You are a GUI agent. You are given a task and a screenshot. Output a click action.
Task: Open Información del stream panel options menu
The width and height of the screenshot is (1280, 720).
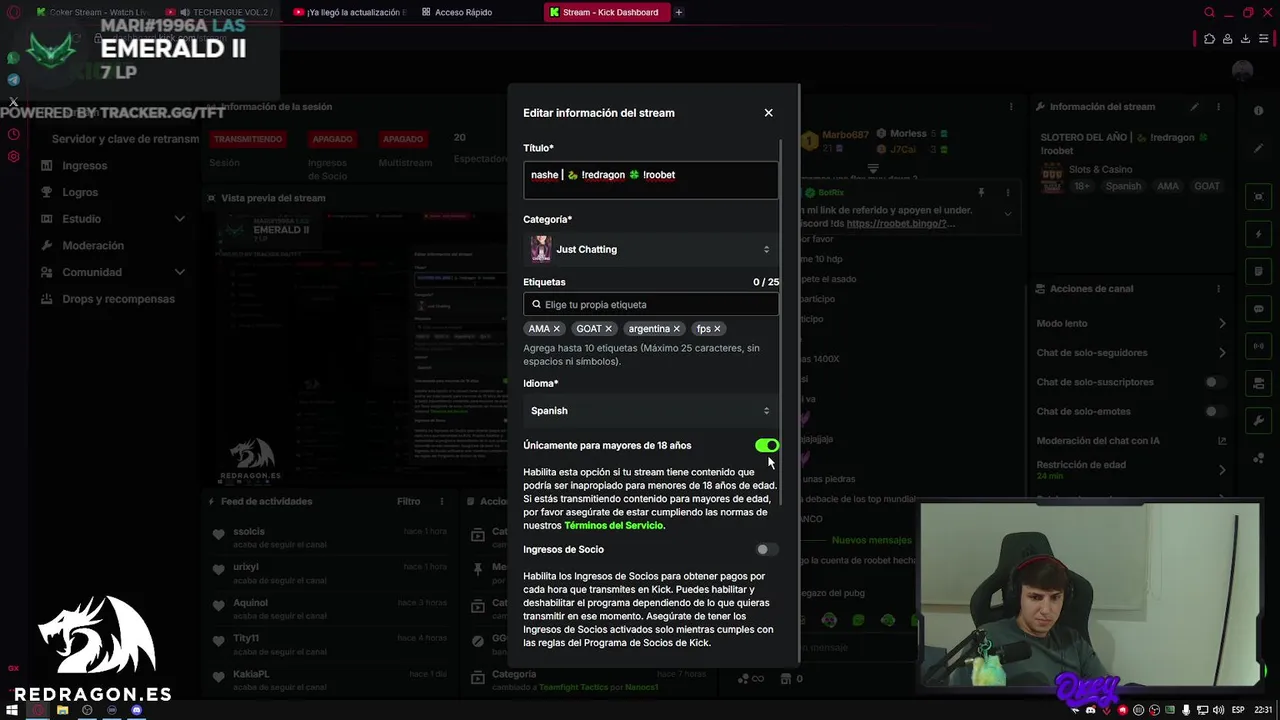click(1218, 107)
